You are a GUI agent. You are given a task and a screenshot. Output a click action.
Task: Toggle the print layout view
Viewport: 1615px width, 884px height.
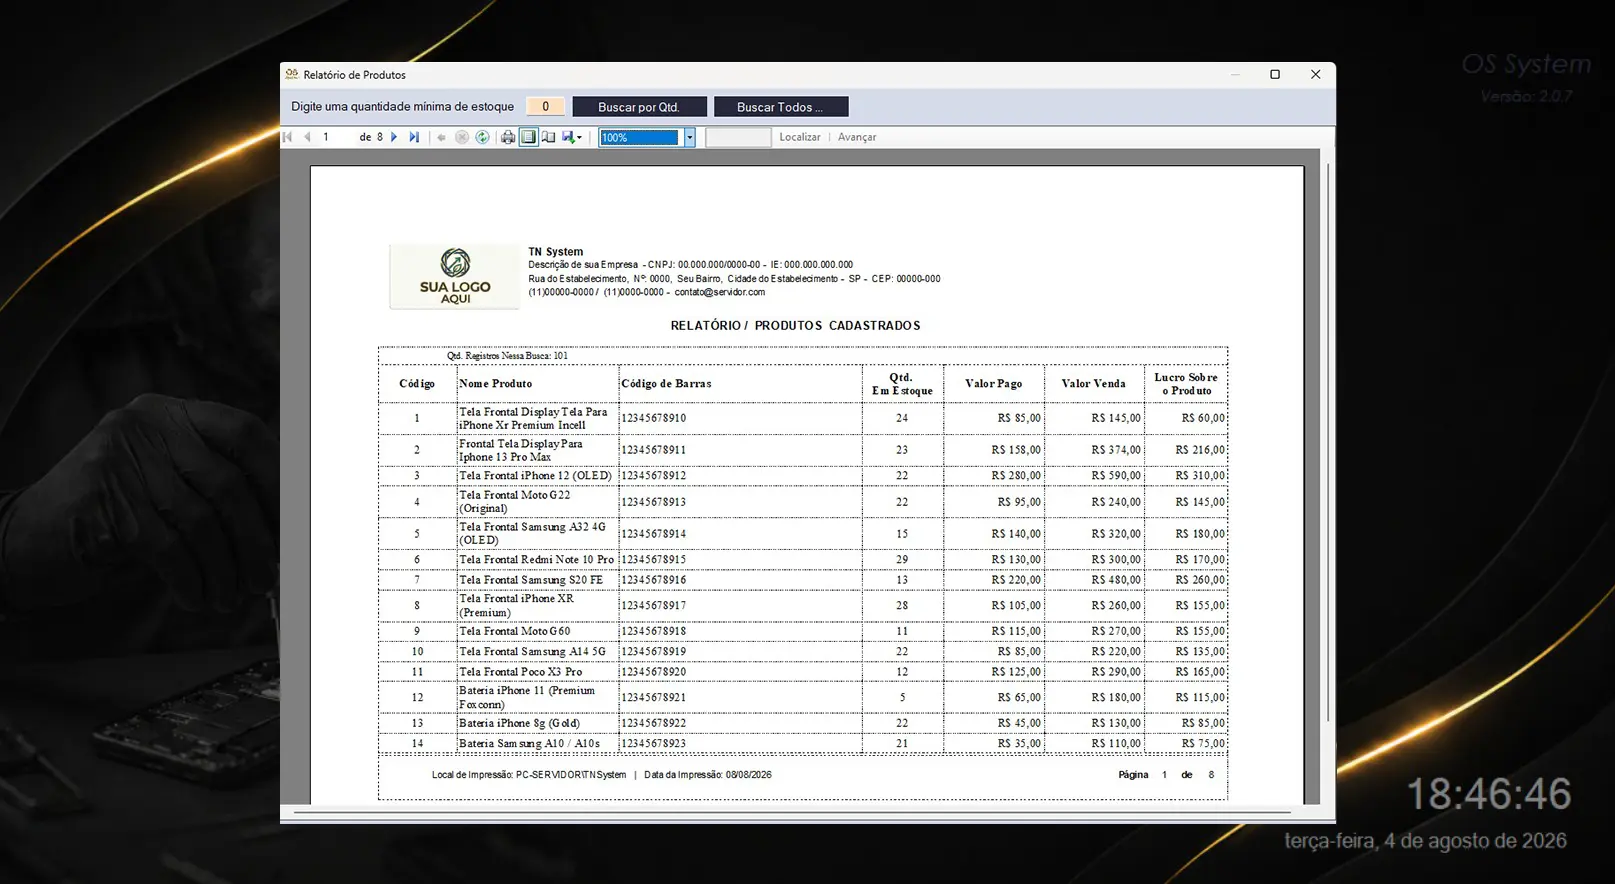coord(528,137)
